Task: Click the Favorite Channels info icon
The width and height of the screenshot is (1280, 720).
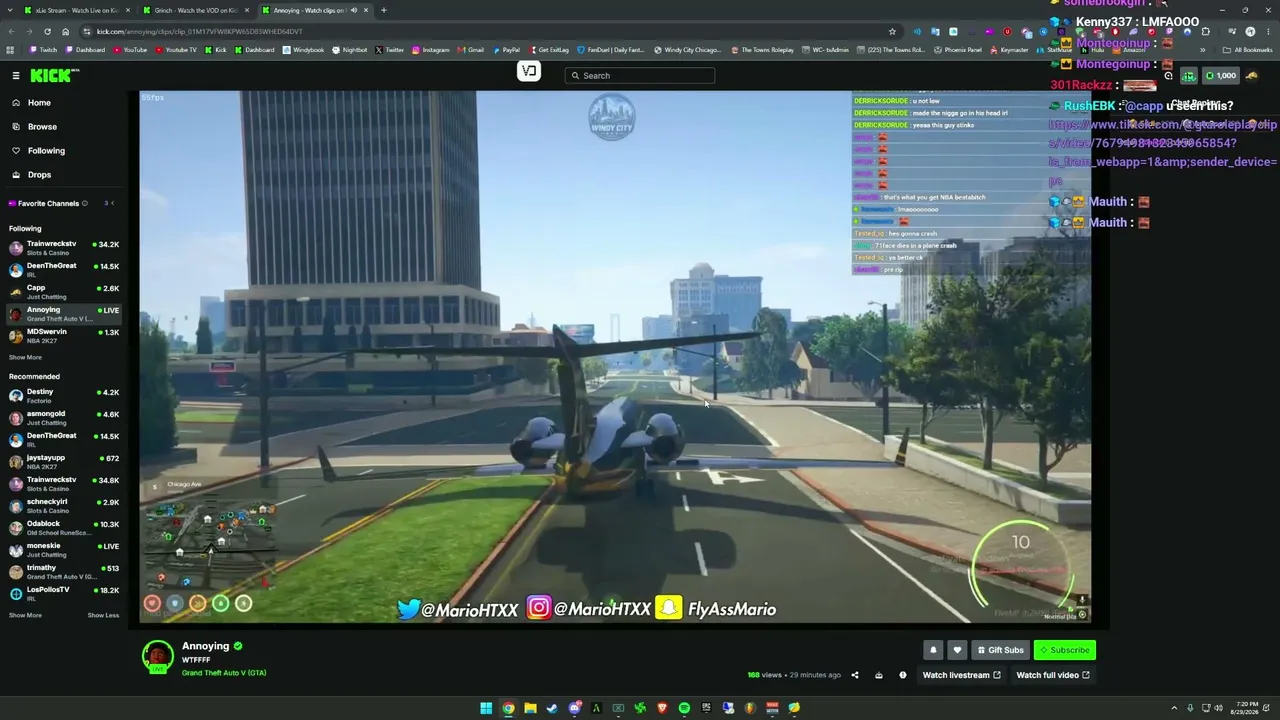Action: 85,203
